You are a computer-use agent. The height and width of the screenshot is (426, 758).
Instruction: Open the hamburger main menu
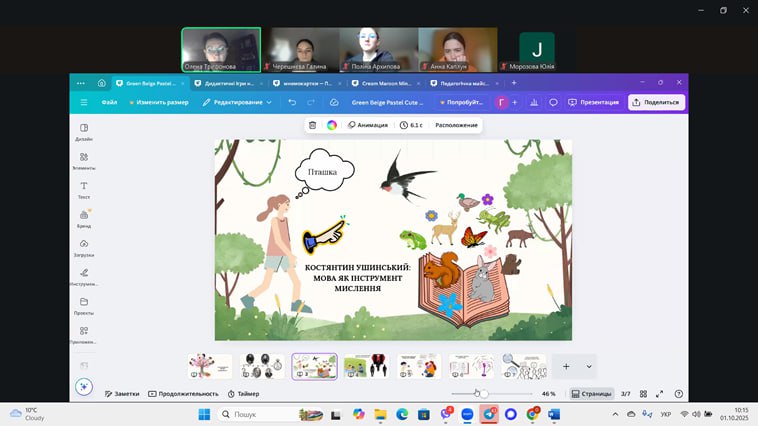(x=84, y=103)
